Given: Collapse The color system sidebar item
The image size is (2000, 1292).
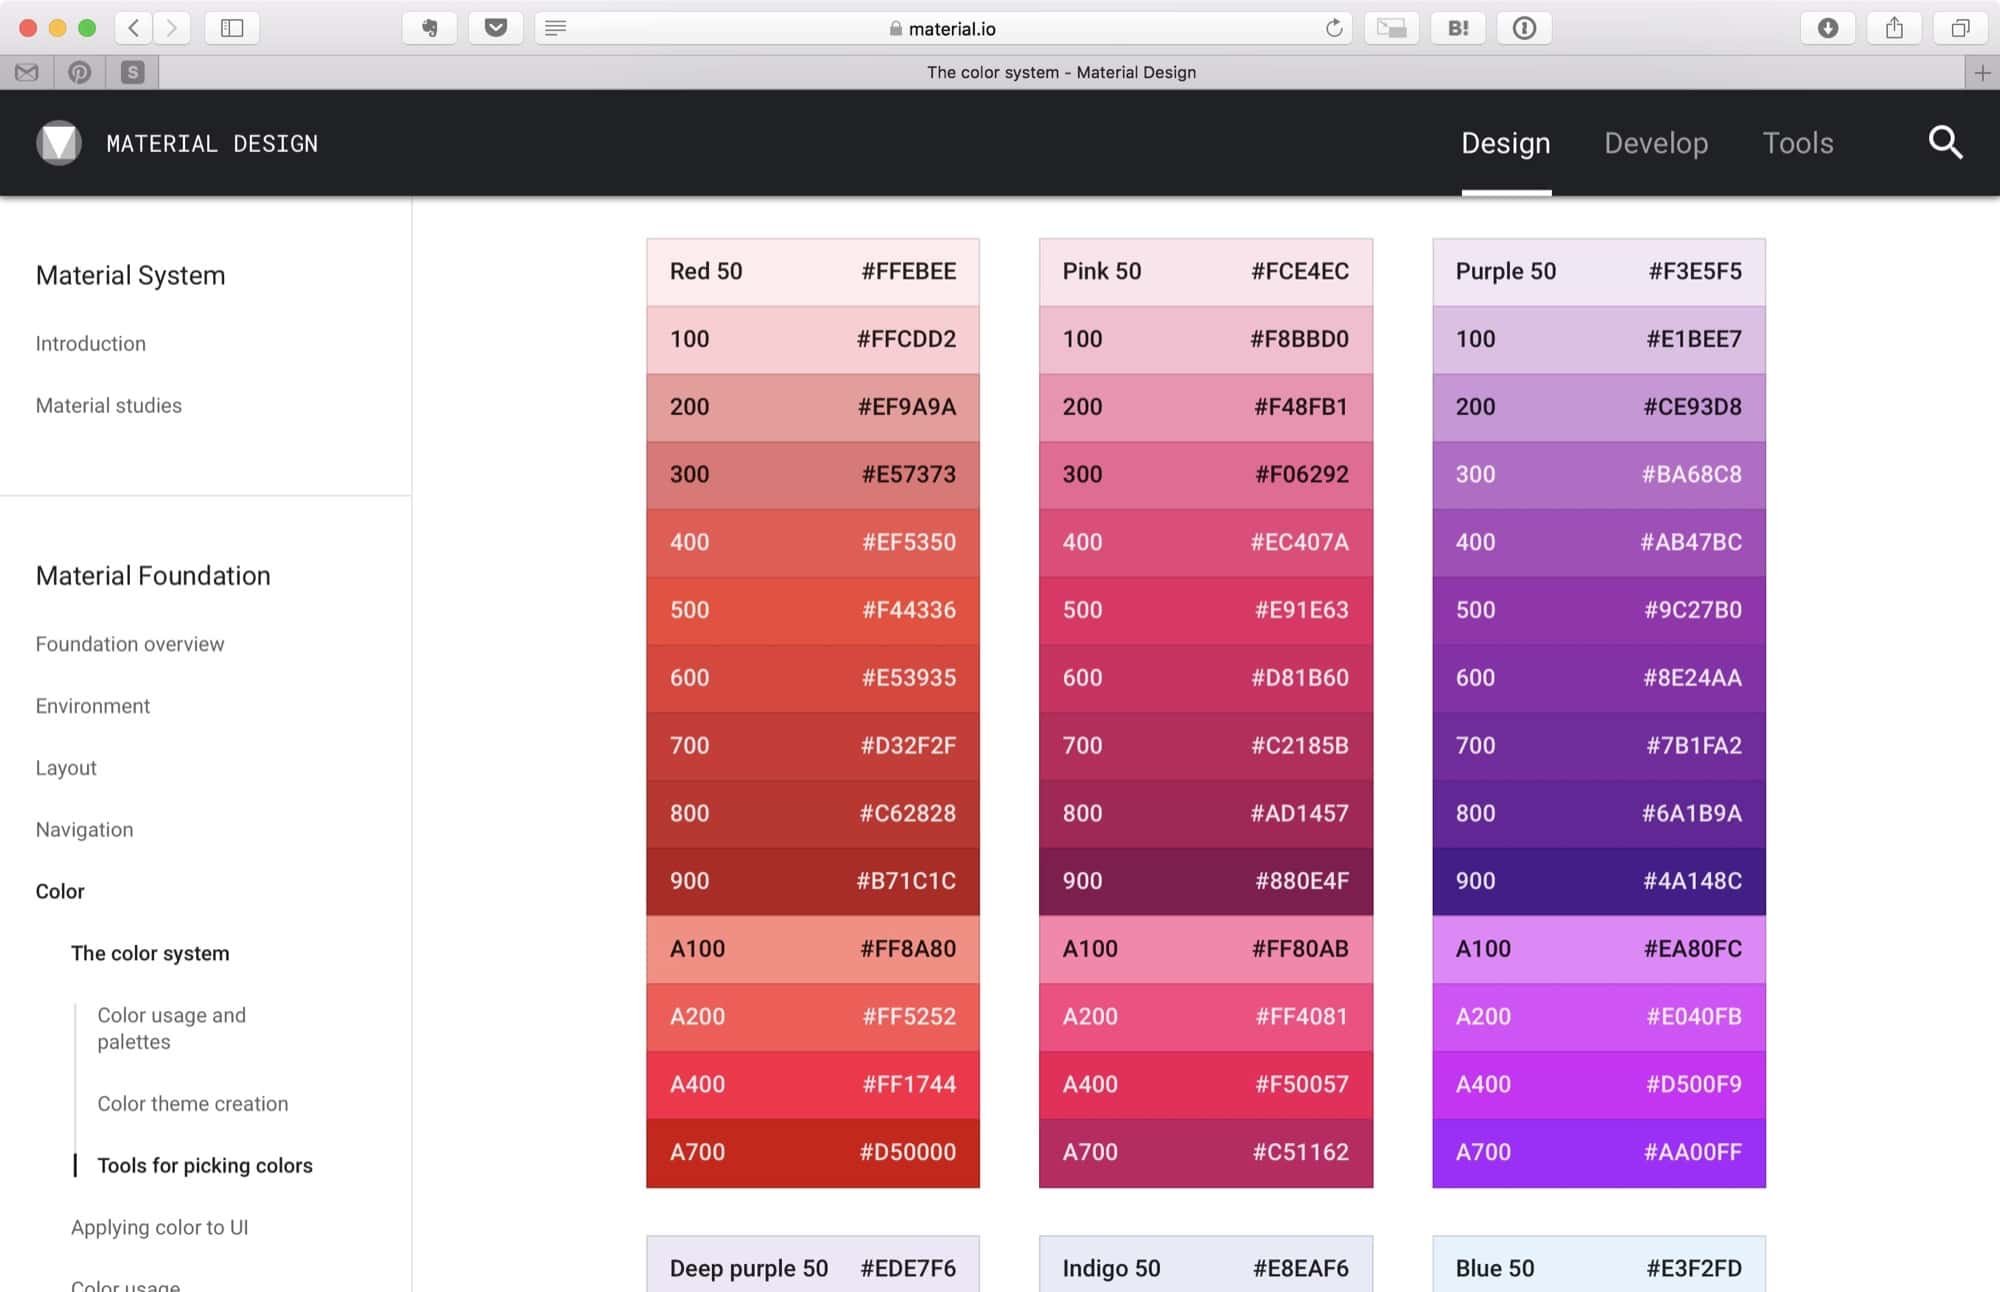Looking at the screenshot, I should click(150, 953).
